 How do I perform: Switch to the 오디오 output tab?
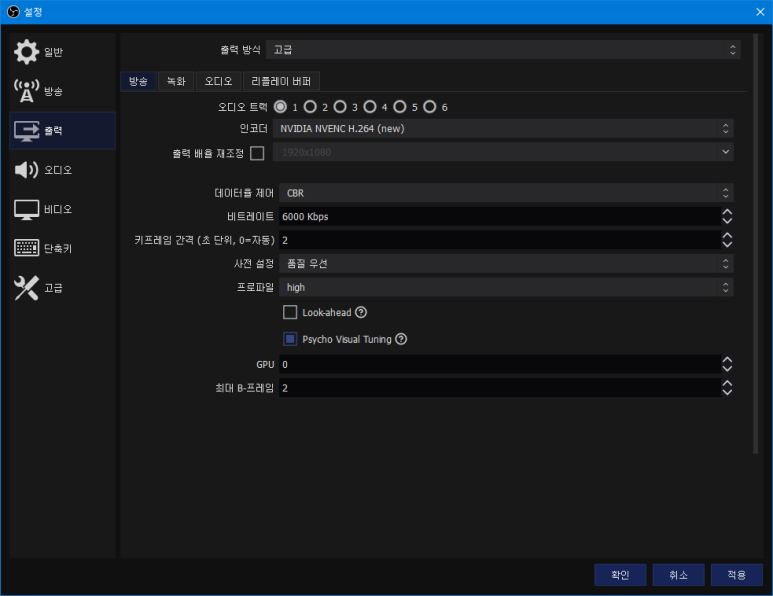pyautogui.click(x=218, y=81)
